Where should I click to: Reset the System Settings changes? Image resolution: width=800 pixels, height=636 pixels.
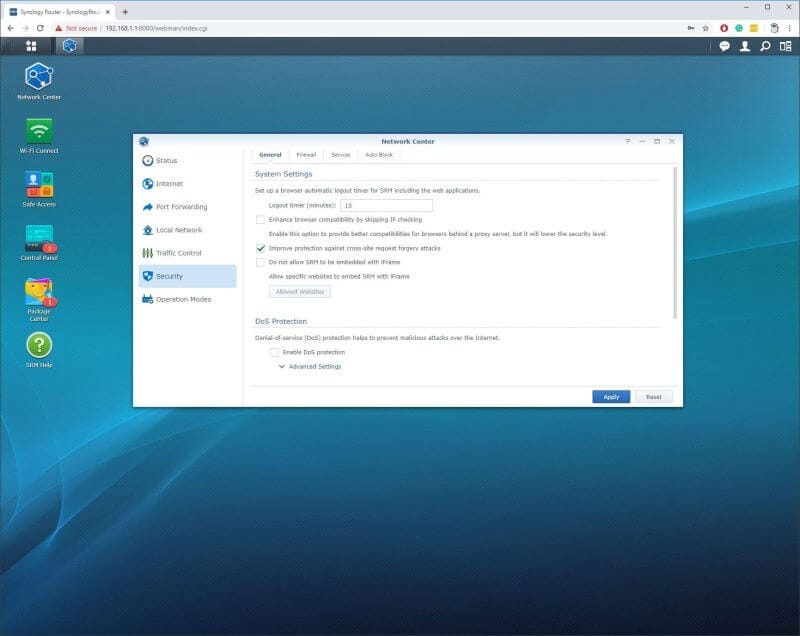(654, 396)
